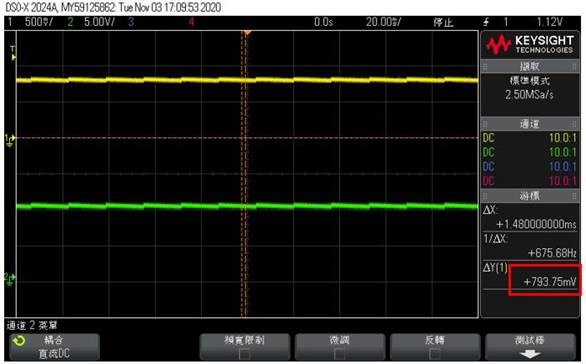The width and height of the screenshot is (586, 364).
Task: Click the 耦合 直流DC coupling softkey
Action: tap(55, 346)
